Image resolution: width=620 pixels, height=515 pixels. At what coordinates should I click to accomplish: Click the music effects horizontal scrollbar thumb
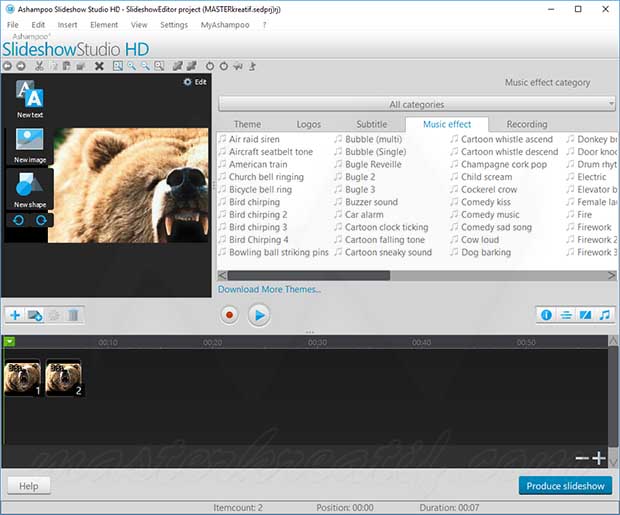[x=308, y=275]
